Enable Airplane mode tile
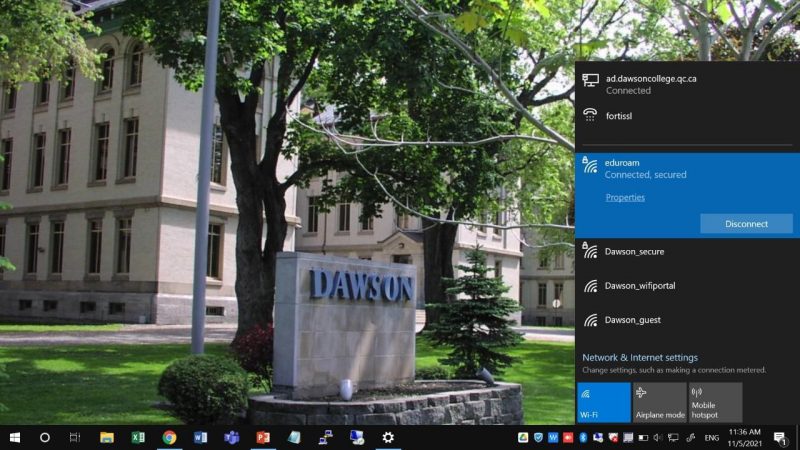The width and height of the screenshot is (800, 450). click(659, 402)
